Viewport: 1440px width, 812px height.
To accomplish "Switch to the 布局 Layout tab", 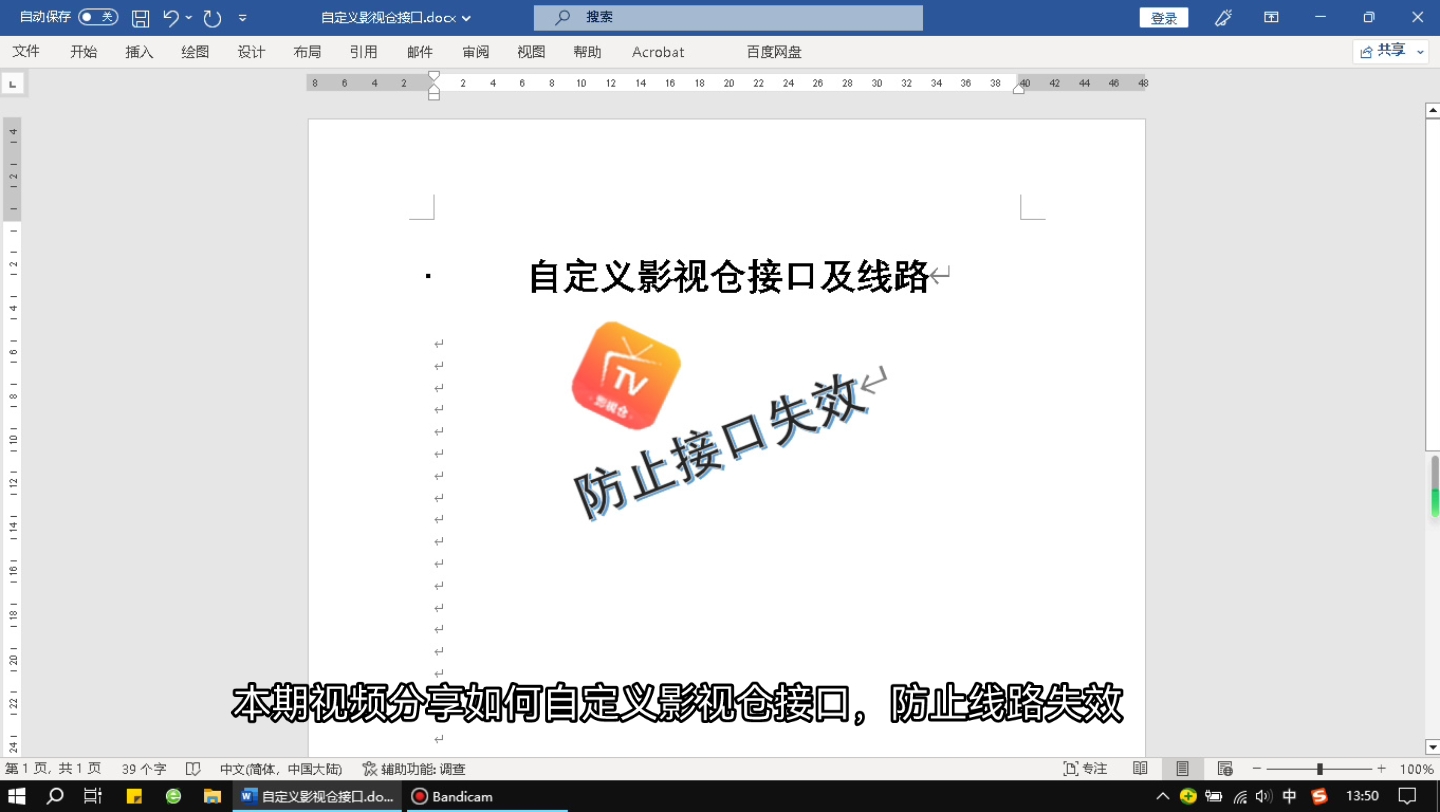I will pyautogui.click(x=307, y=52).
